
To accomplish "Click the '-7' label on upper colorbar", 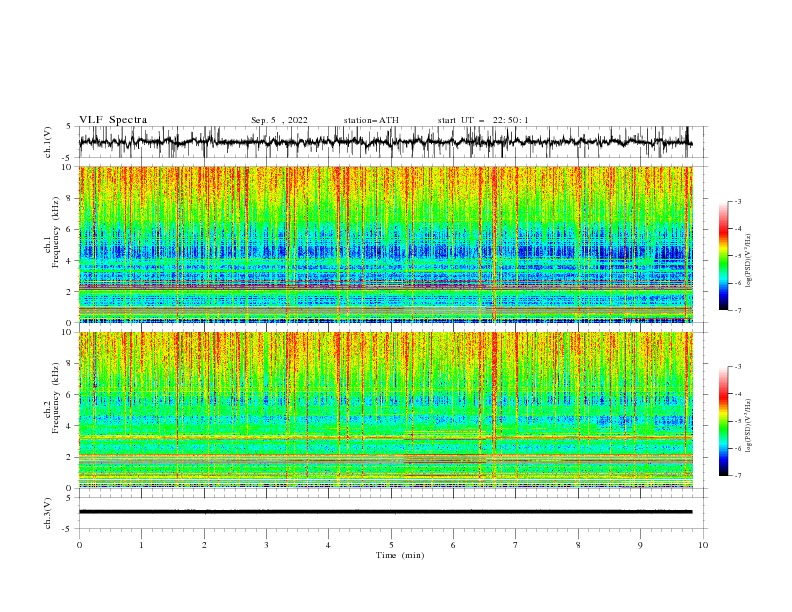I will coord(738,310).
